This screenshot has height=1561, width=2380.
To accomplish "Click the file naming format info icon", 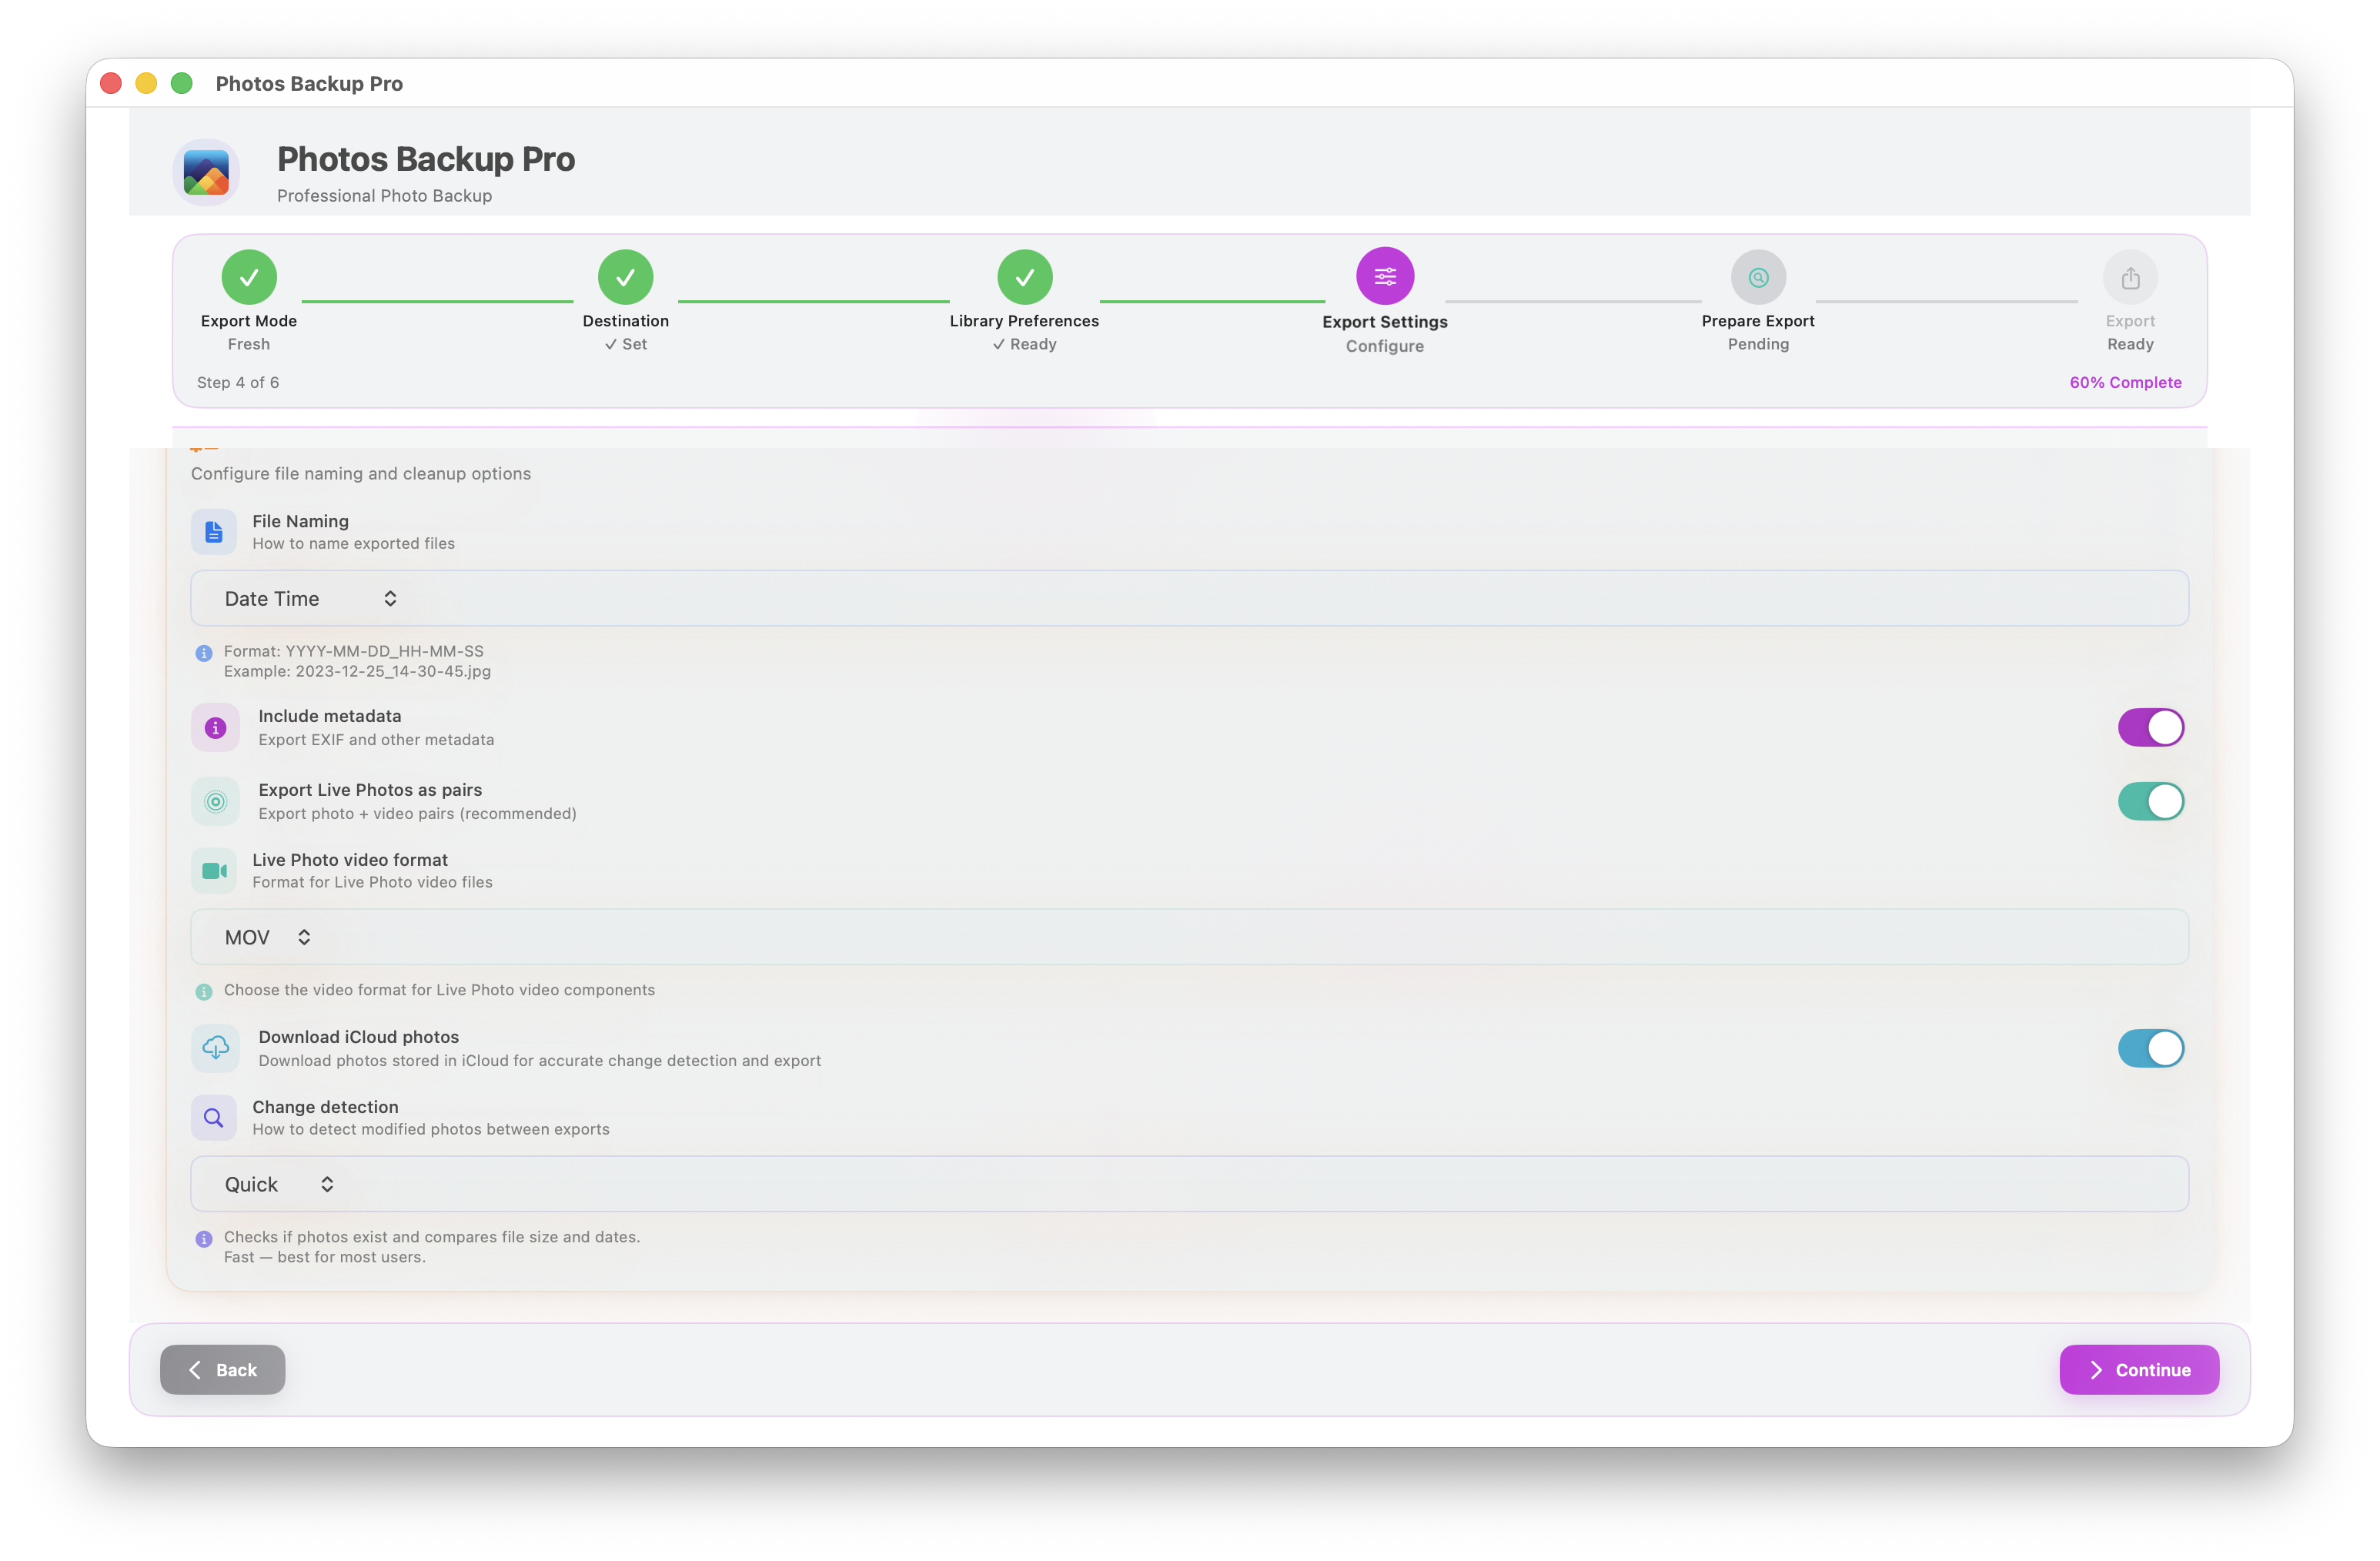I will click(204, 653).
